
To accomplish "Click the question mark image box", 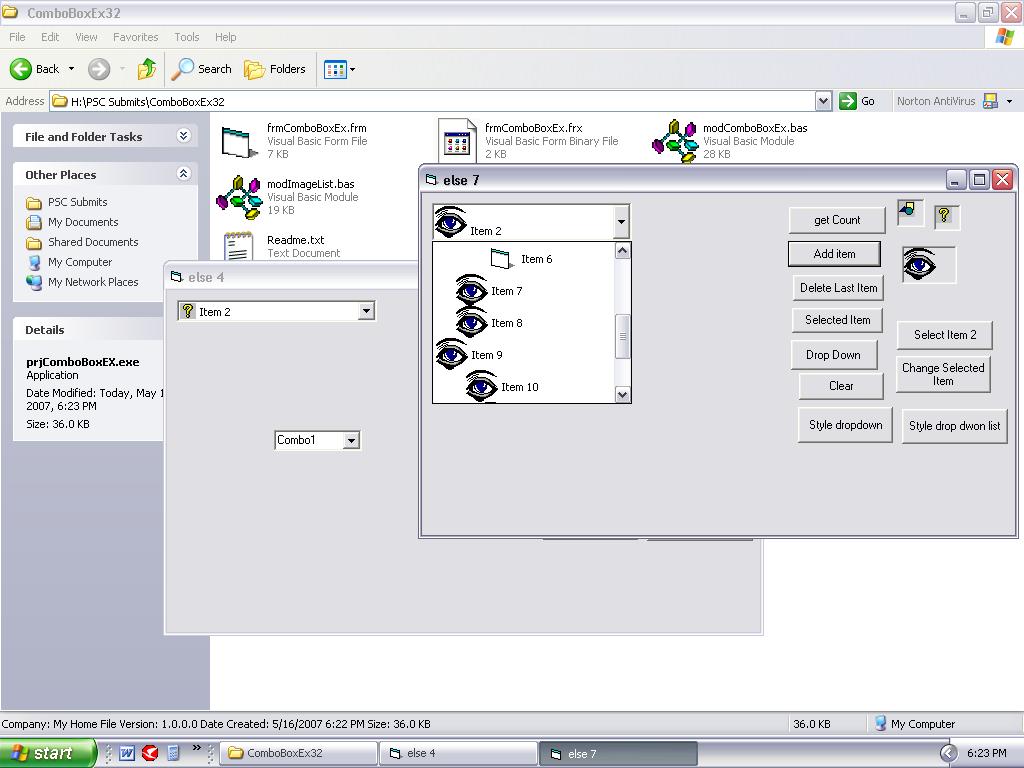I will click(x=946, y=216).
